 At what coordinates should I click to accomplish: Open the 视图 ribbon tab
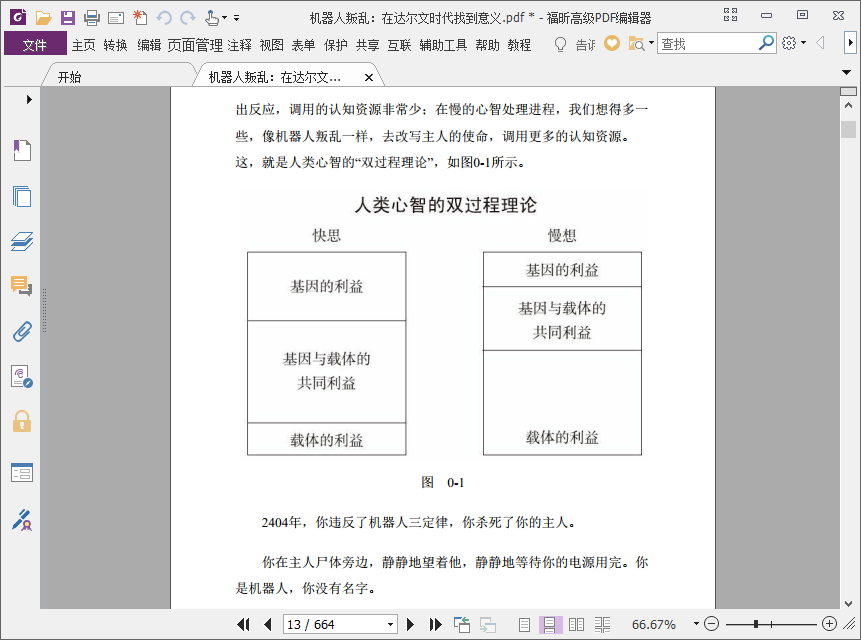click(271, 45)
